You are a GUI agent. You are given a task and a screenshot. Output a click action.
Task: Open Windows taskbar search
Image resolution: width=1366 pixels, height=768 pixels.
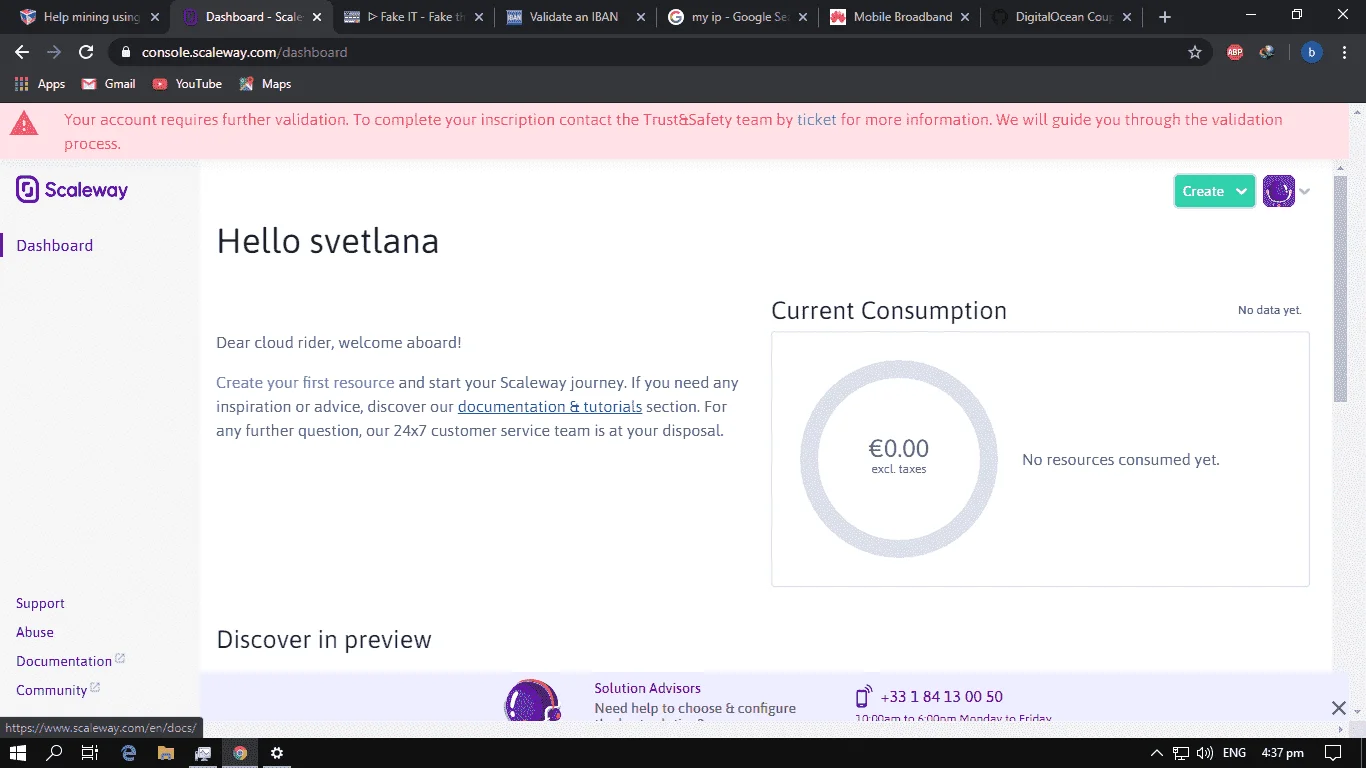(55, 753)
